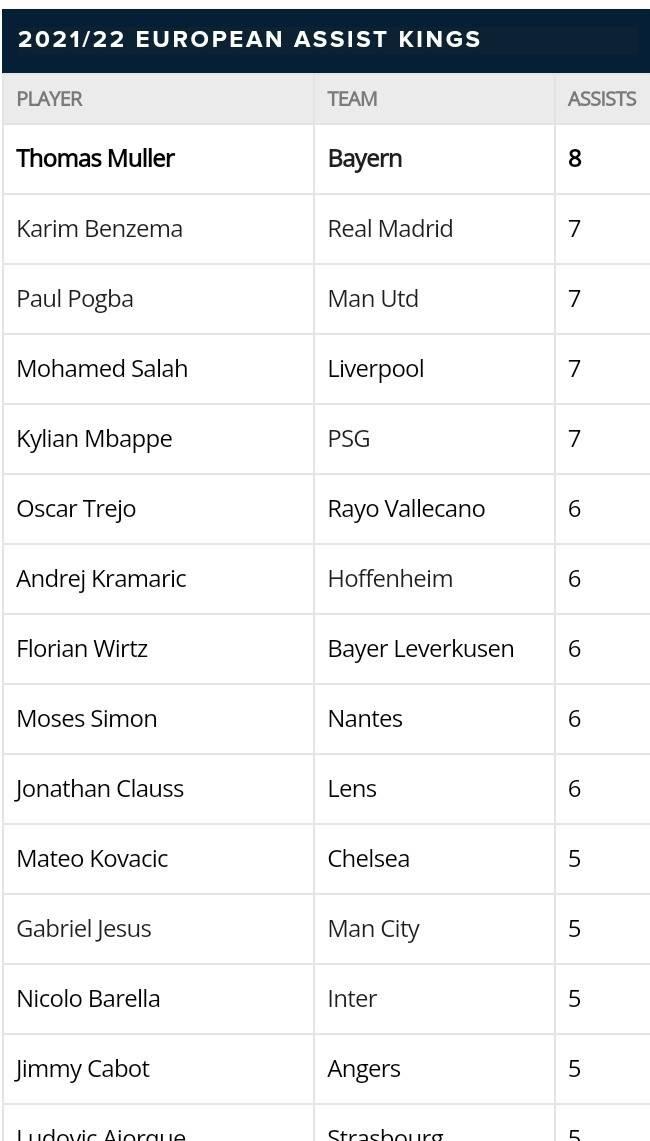Select the Paul Pogba row name
The image size is (650, 1141).
tap(75, 299)
